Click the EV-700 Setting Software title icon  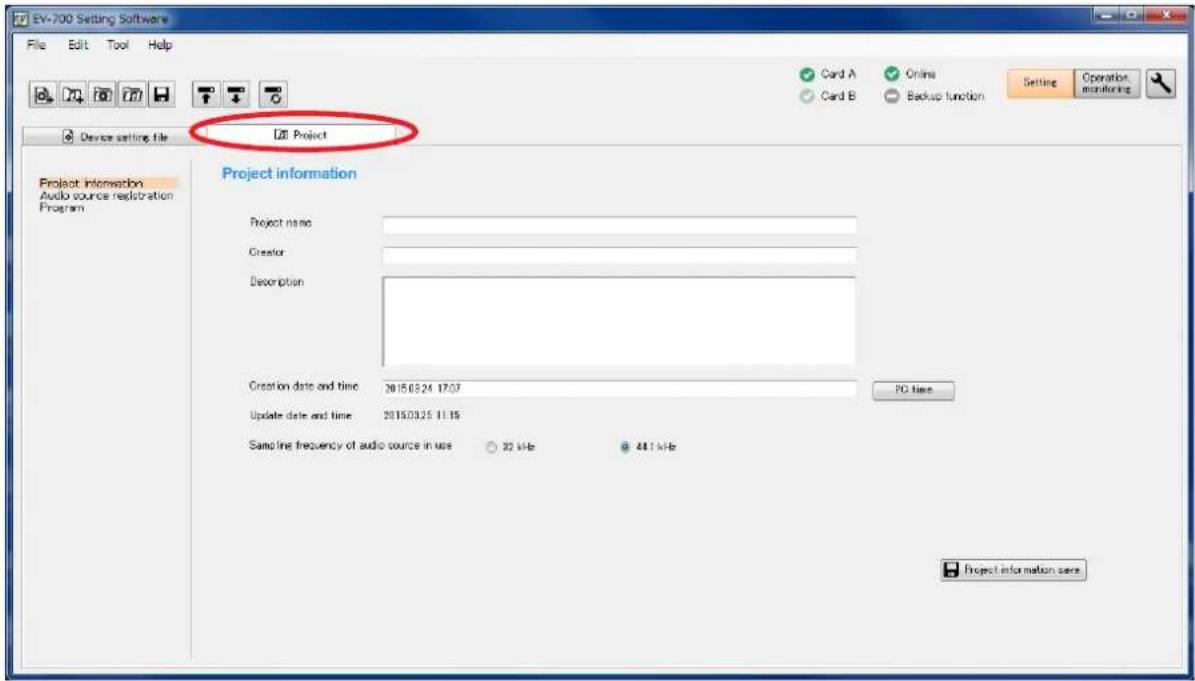point(21,18)
